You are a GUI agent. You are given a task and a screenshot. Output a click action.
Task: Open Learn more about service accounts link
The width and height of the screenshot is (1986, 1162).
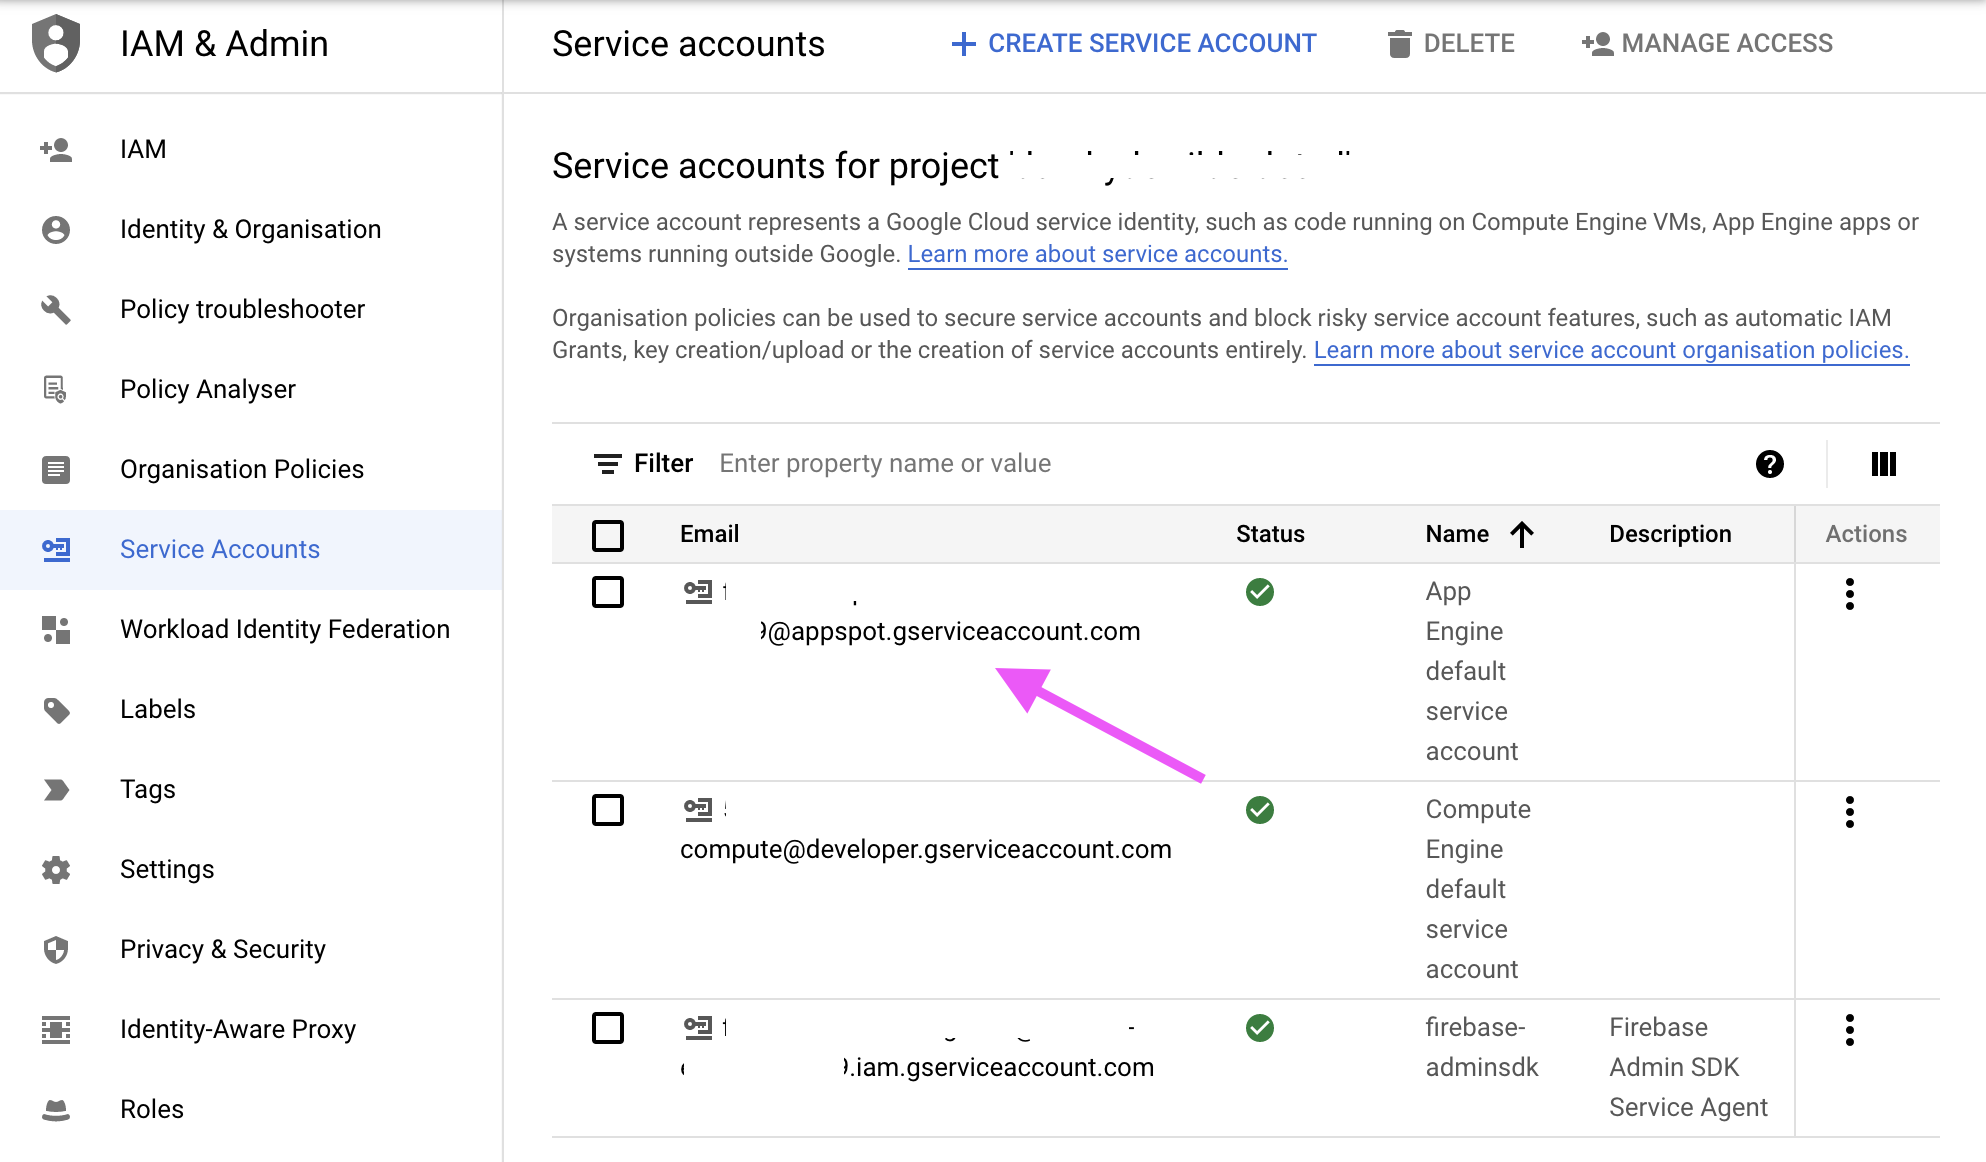(x=1096, y=254)
